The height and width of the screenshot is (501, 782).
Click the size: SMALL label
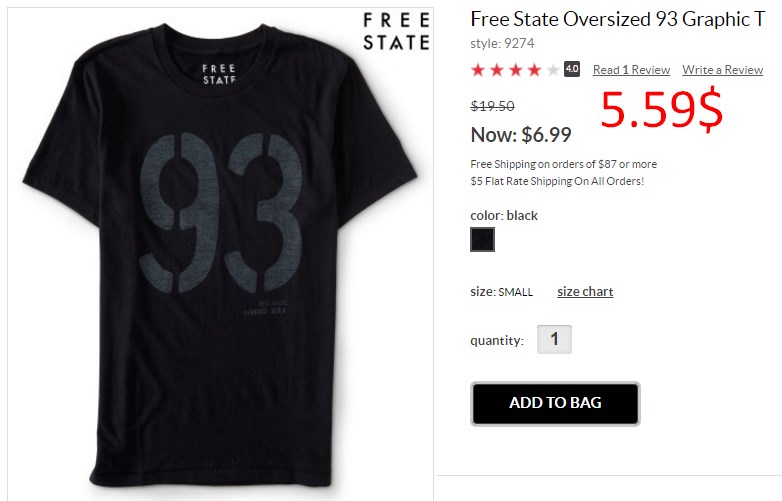(x=501, y=292)
